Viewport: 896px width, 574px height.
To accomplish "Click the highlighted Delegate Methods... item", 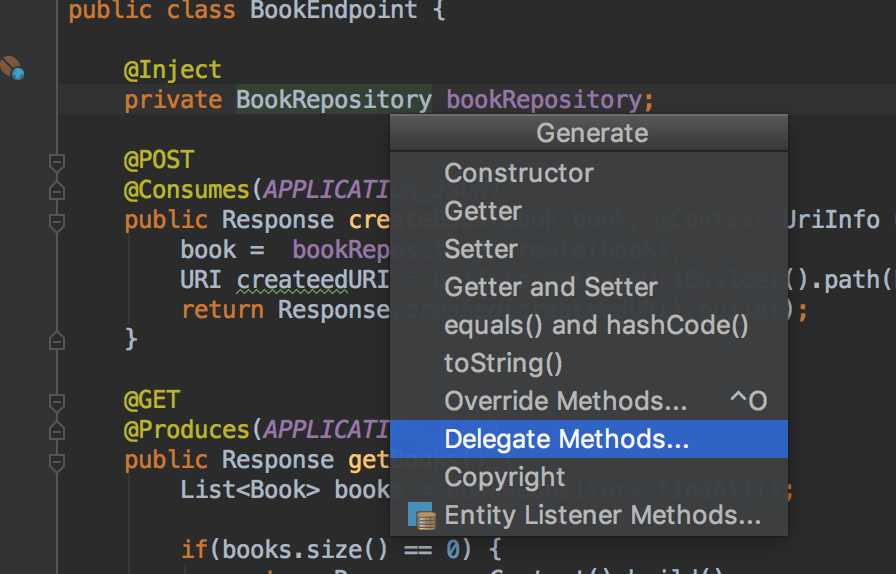I will click(x=589, y=439).
